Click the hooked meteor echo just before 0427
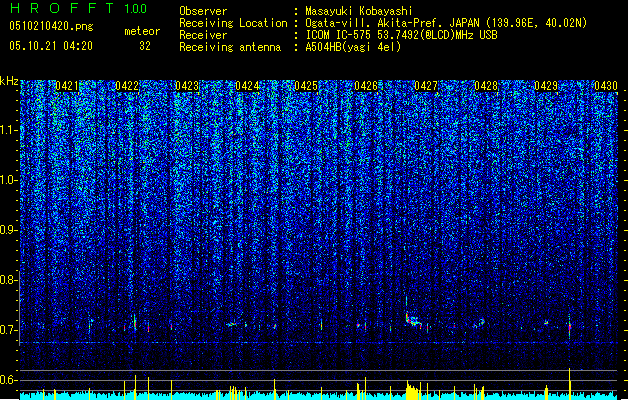The image size is (629, 400). click(x=413, y=318)
